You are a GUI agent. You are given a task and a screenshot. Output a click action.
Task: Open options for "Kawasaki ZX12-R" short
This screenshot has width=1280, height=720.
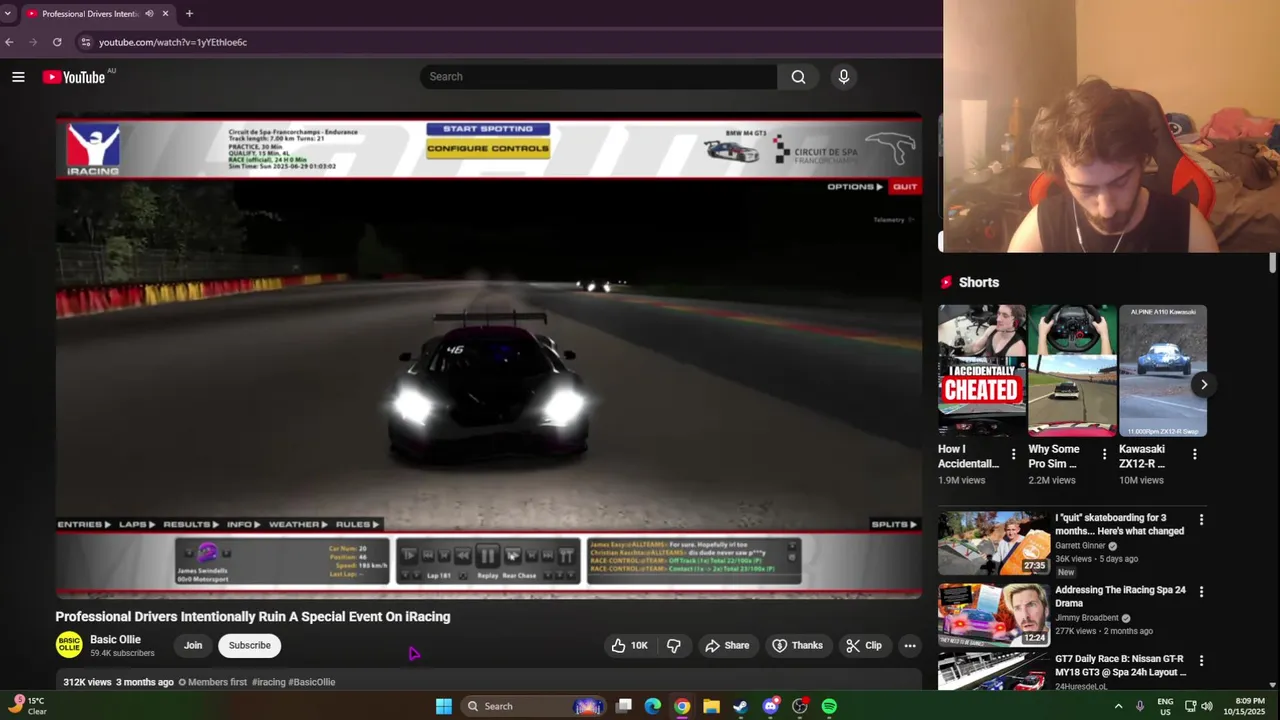click(x=1195, y=454)
